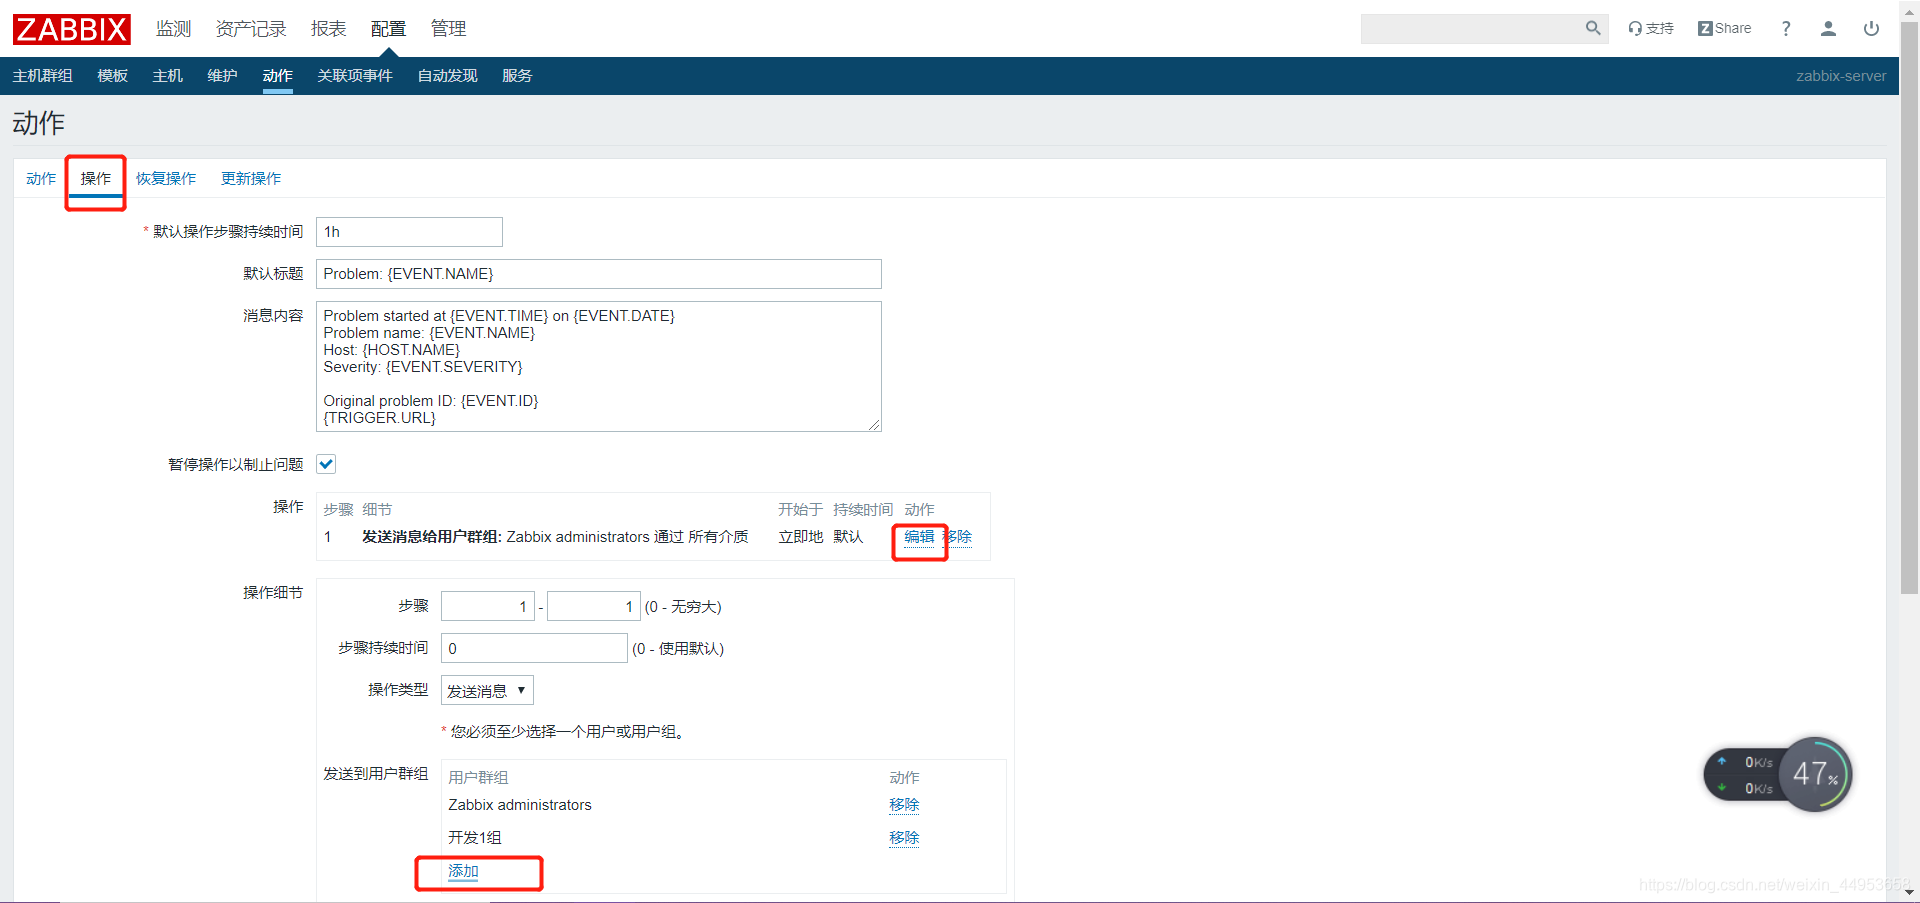The image size is (1920, 903).
Task: Go to 维护 submenu
Action: tap(222, 76)
